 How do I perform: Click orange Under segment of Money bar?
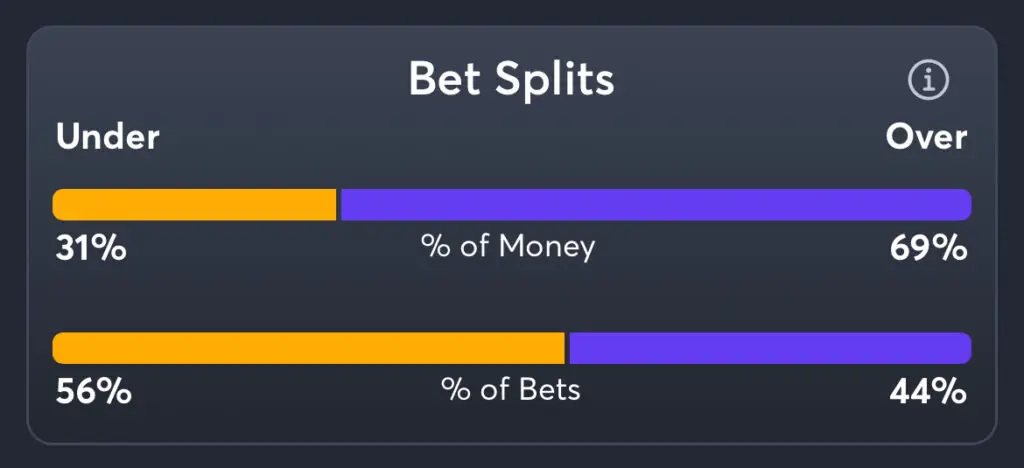click(194, 205)
